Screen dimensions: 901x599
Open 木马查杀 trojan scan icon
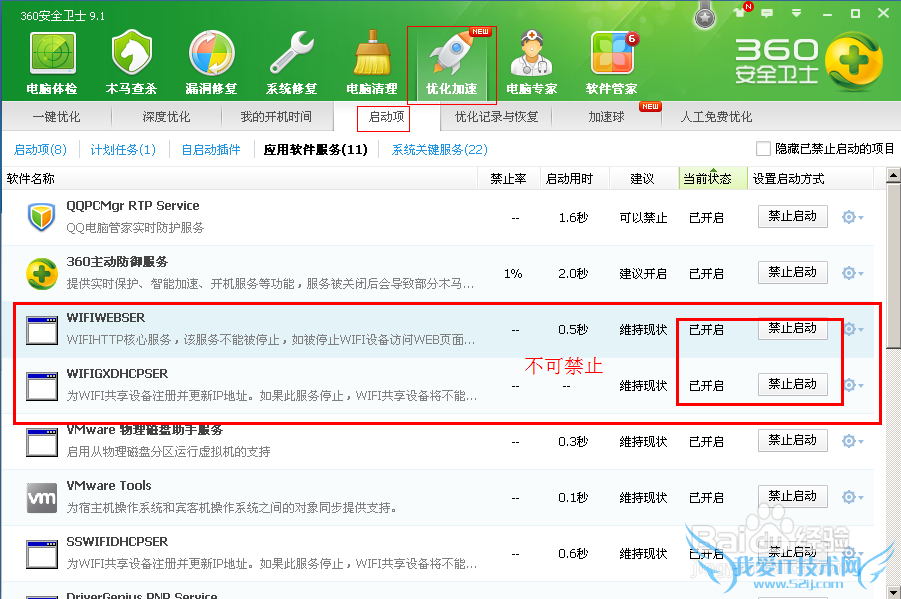[132, 62]
